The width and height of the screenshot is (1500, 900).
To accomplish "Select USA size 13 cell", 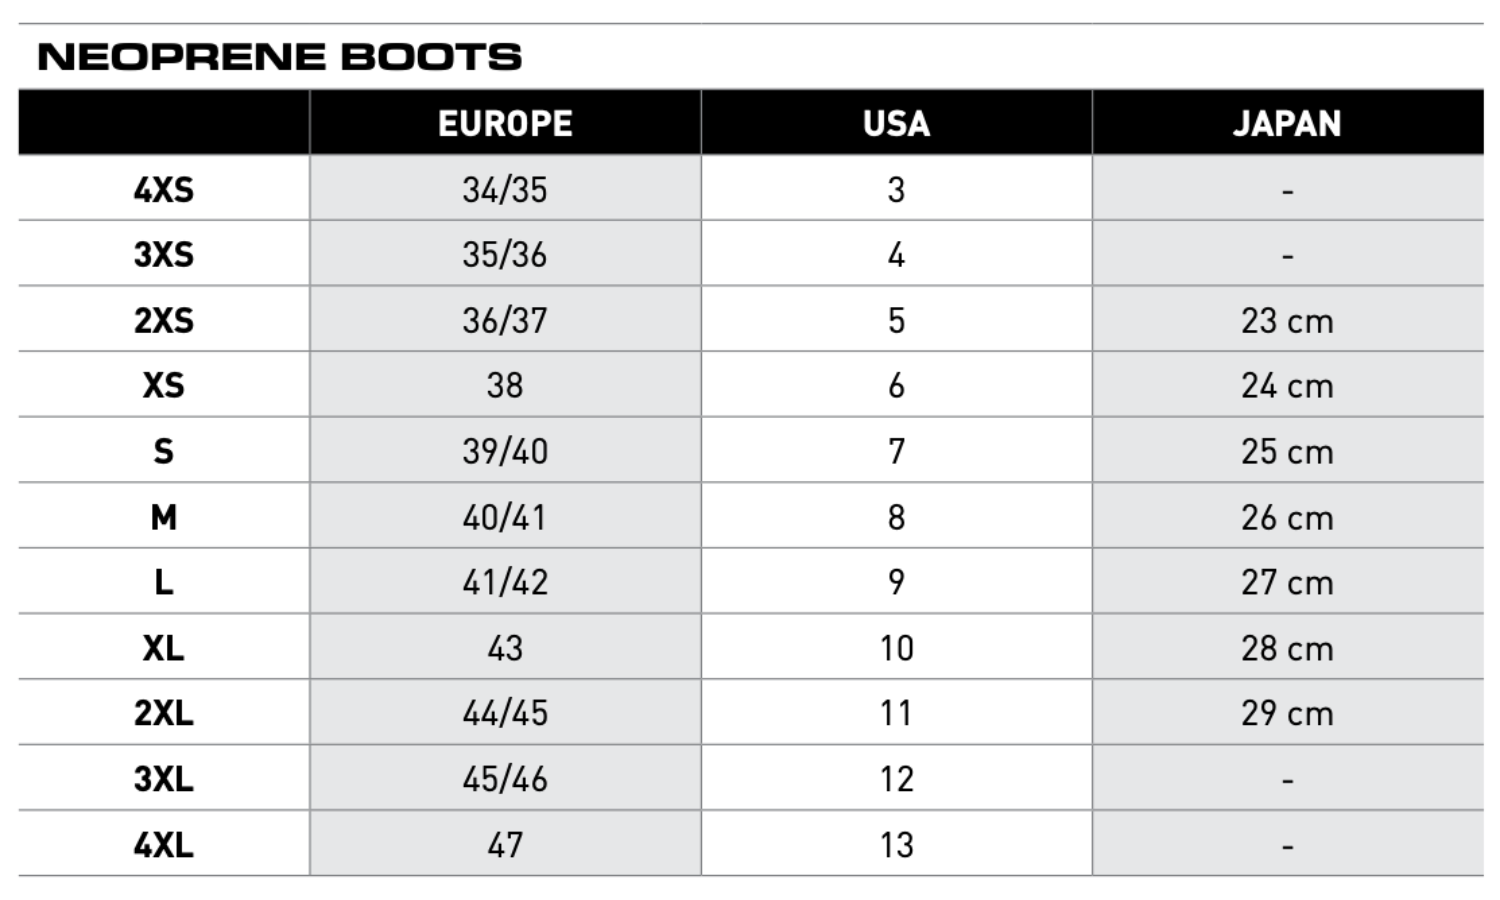I will tap(896, 845).
